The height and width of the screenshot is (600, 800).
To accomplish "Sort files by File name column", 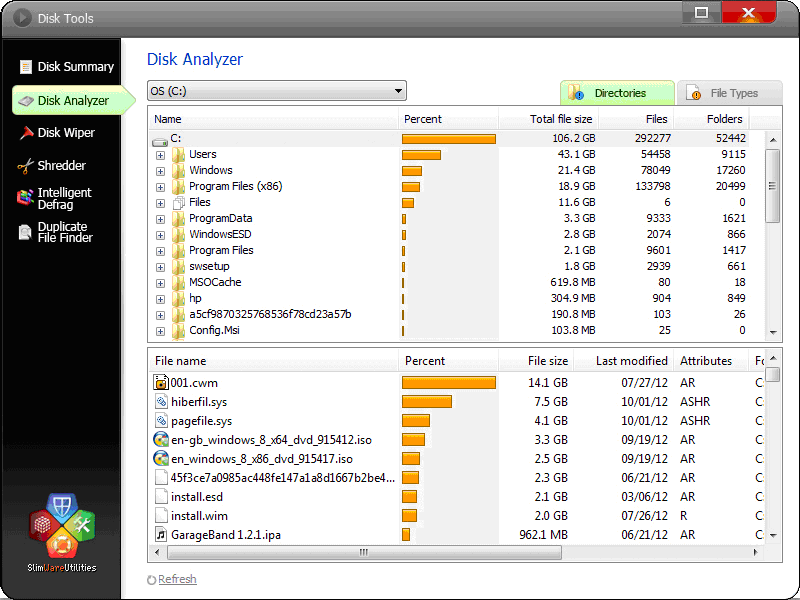I will click(273, 361).
